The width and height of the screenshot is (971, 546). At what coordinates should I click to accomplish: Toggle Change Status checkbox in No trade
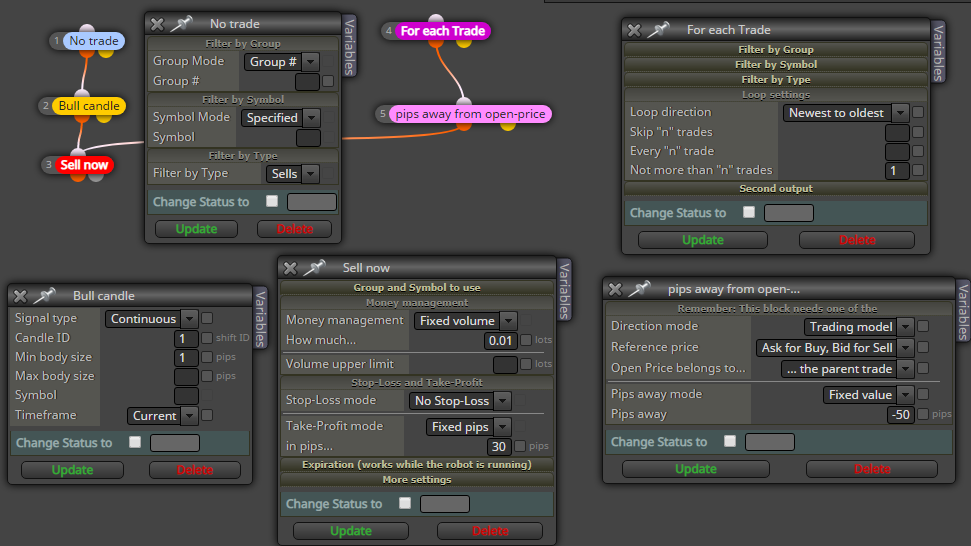tap(272, 201)
